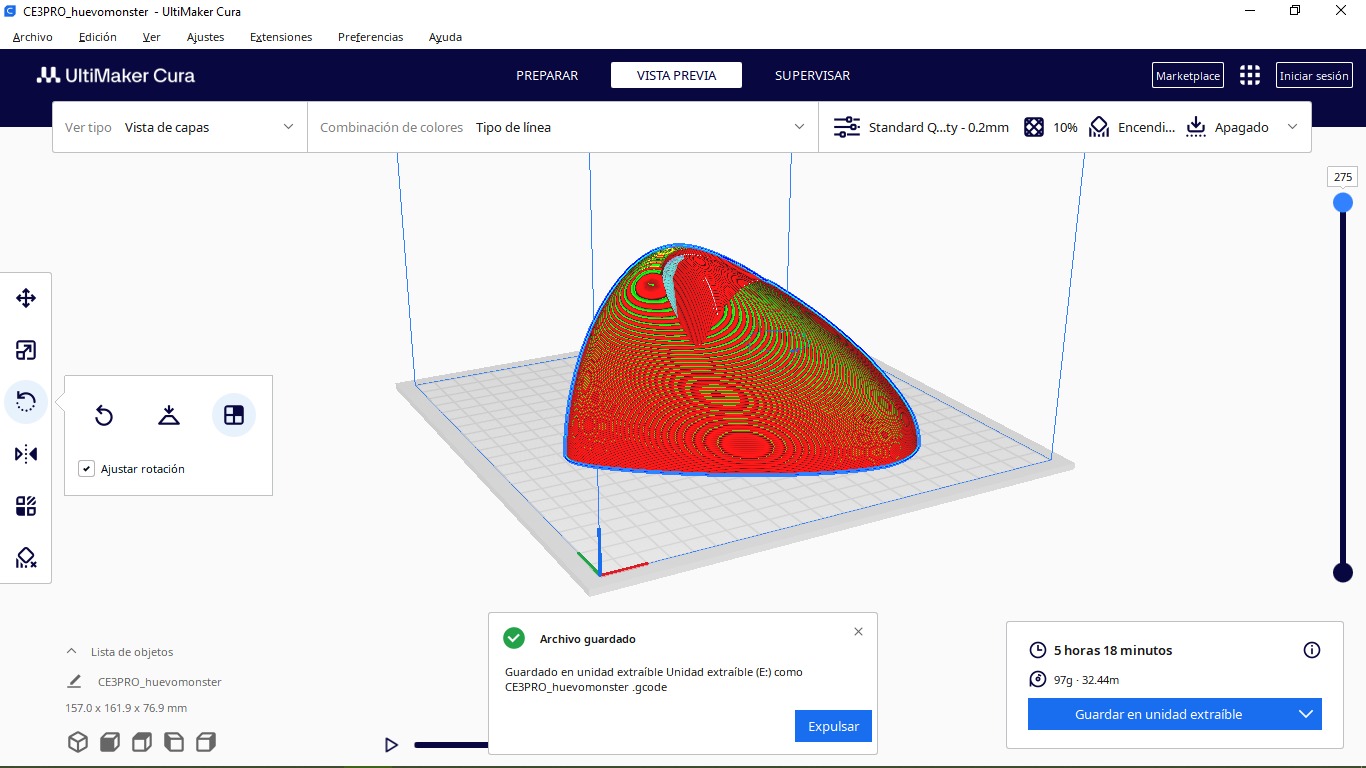Click Iniciar sesión button
This screenshot has height=768, width=1366.
click(x=1314, y=75)
